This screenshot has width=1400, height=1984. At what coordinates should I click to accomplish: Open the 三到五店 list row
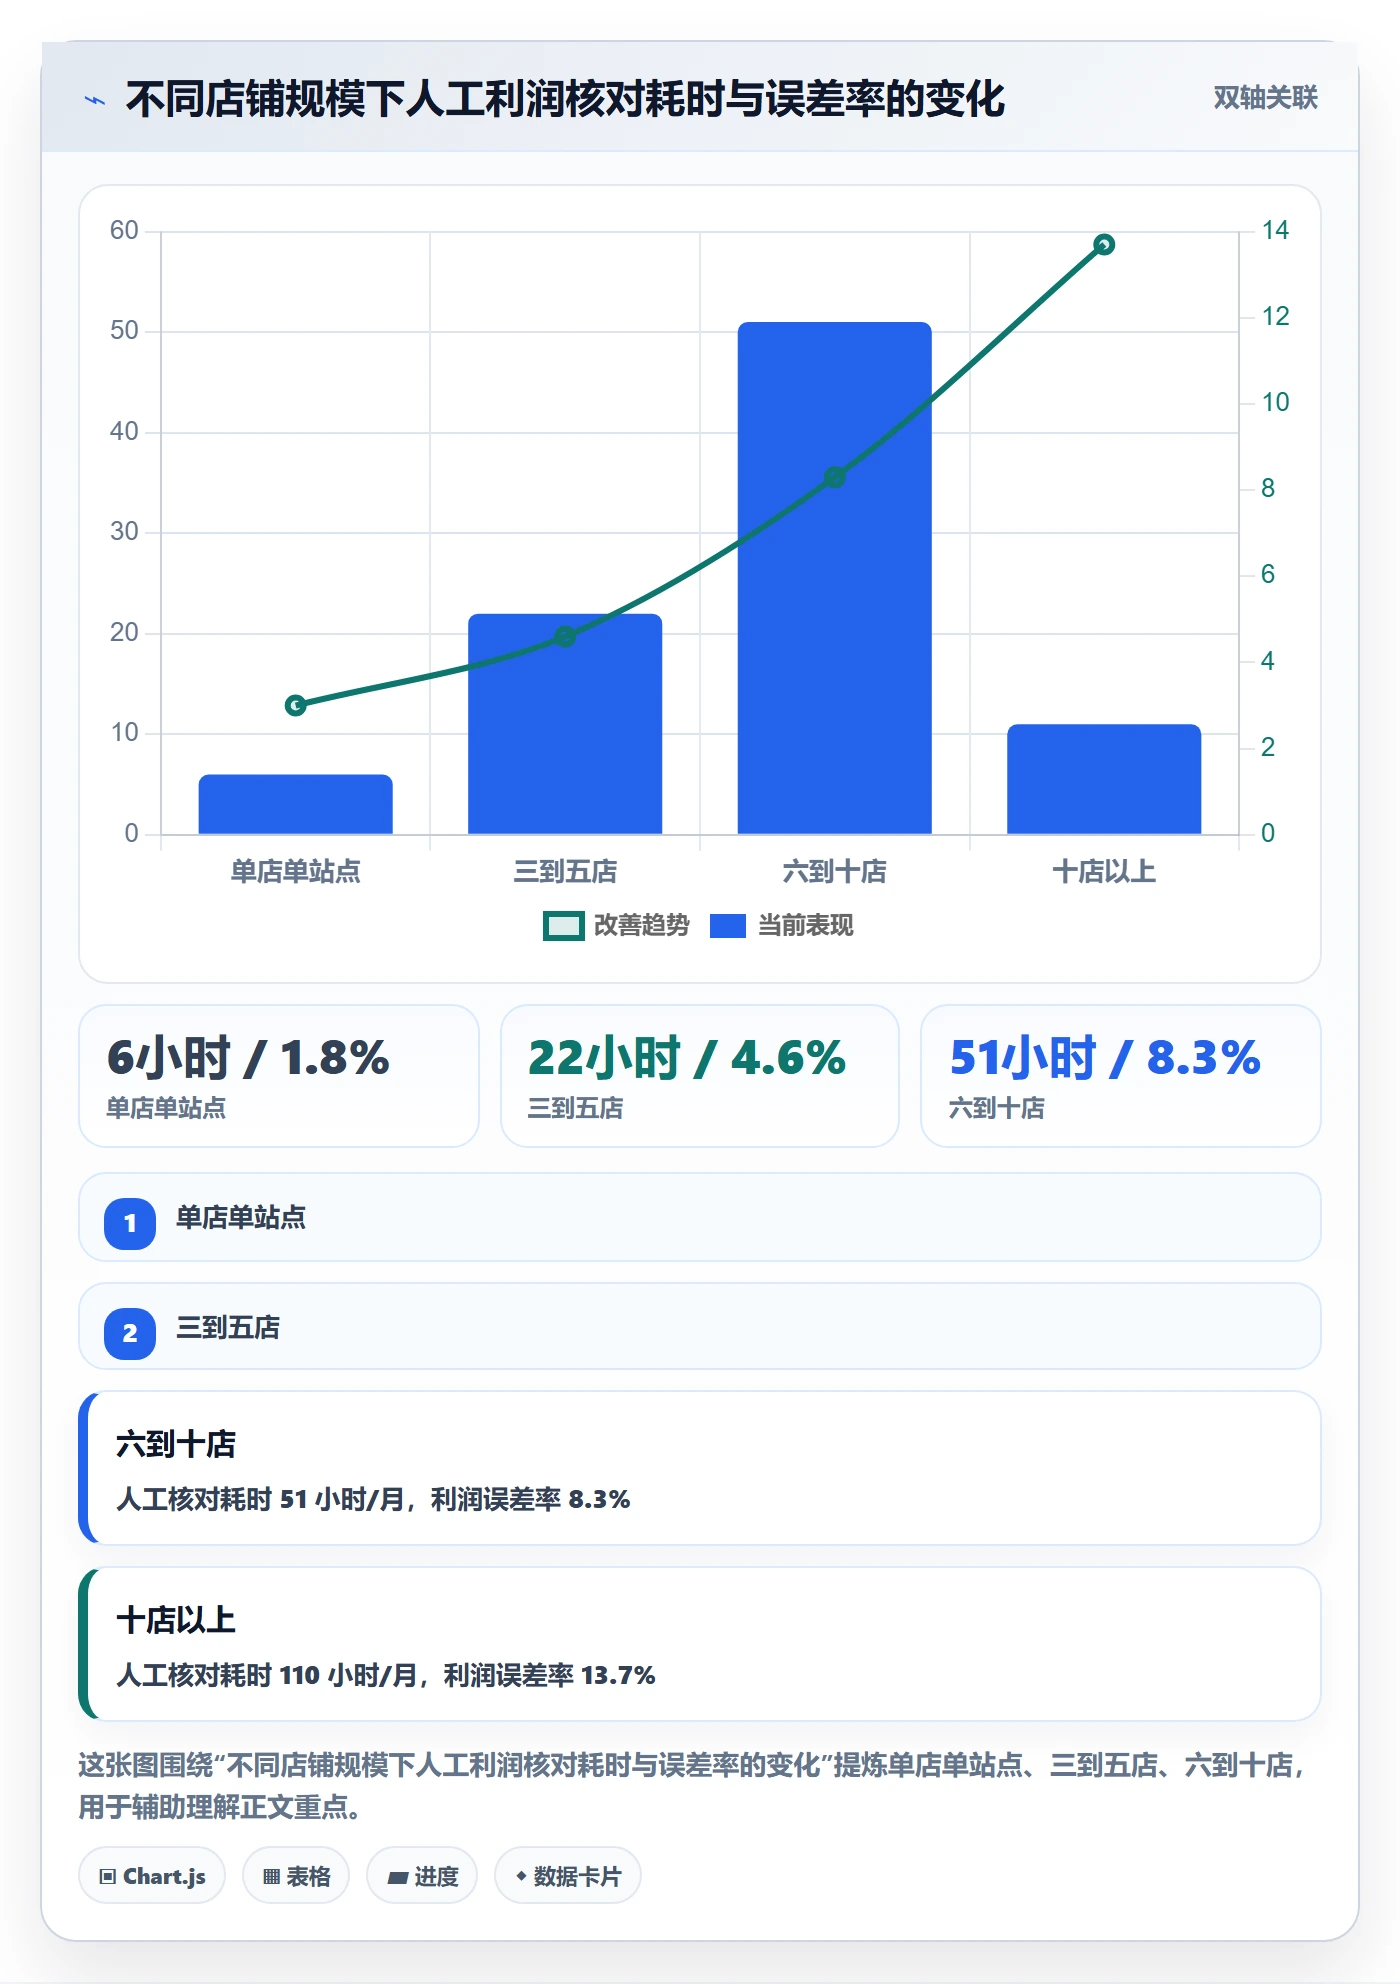click(700, 1327)
